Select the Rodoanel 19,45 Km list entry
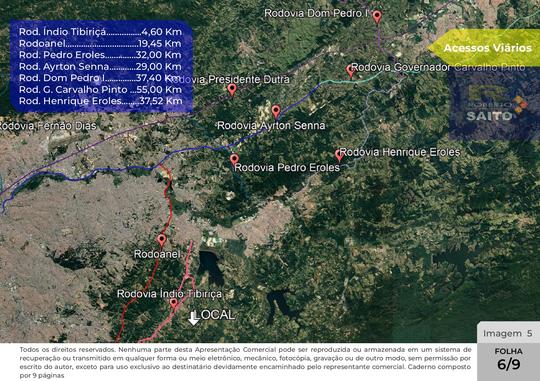 100,43
